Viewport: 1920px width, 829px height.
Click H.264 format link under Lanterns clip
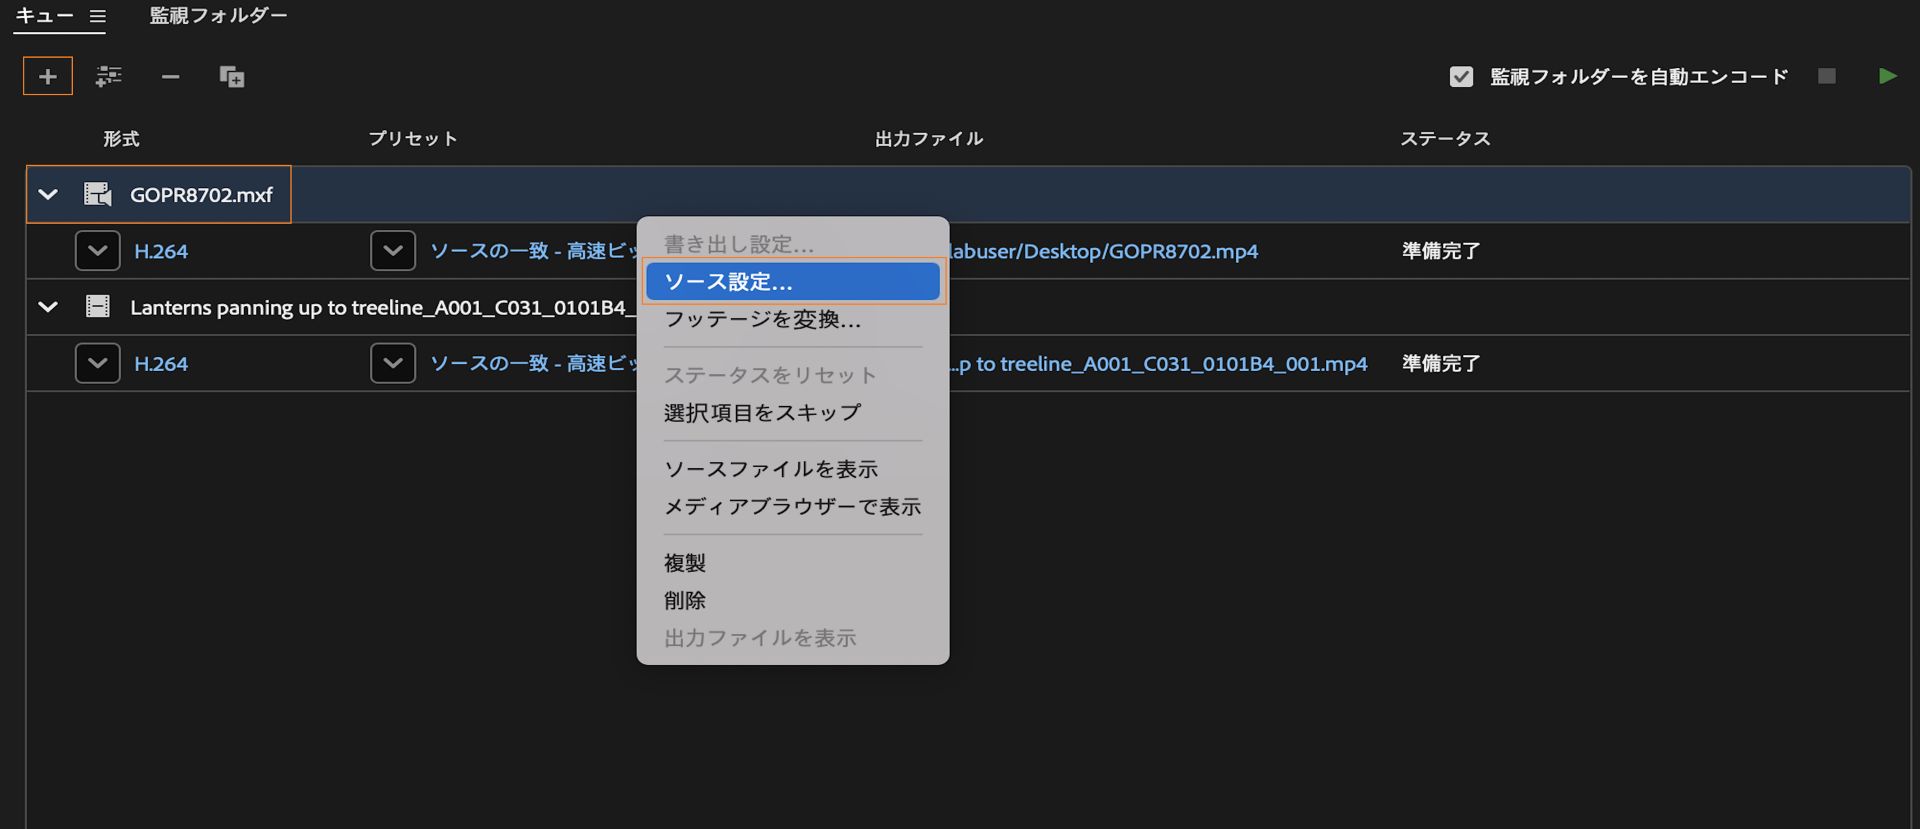click(161, 364)
